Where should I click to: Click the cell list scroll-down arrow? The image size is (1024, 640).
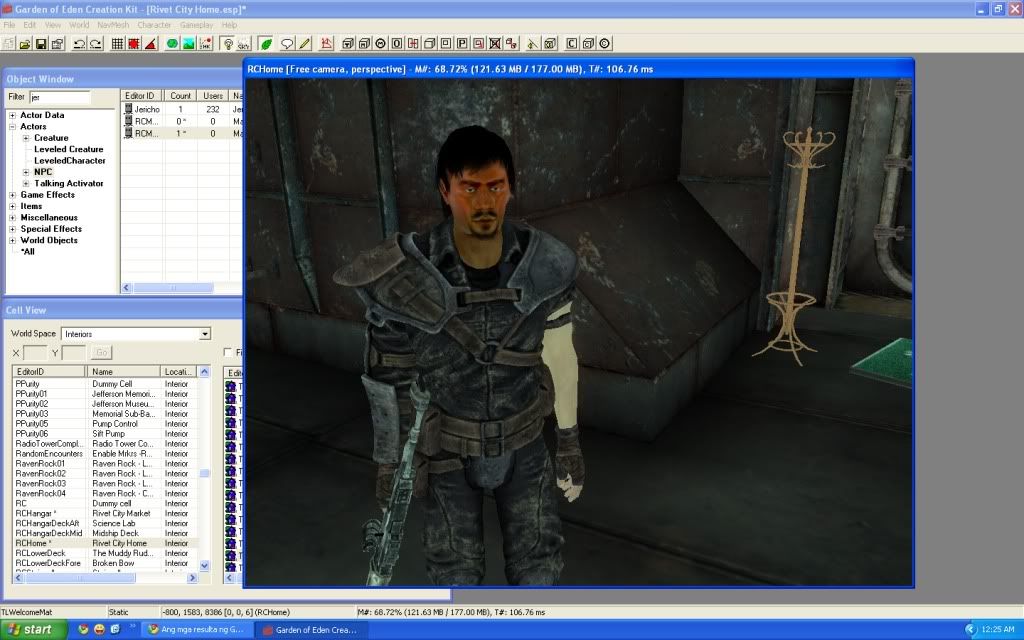(204, 566)
